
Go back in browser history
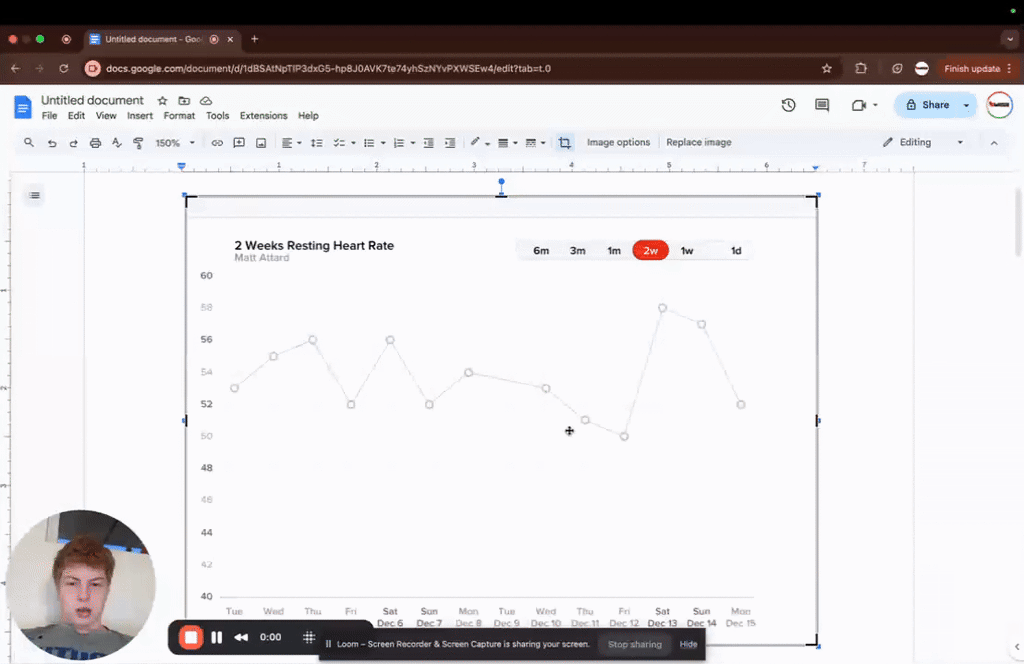(x=16, y=69)
